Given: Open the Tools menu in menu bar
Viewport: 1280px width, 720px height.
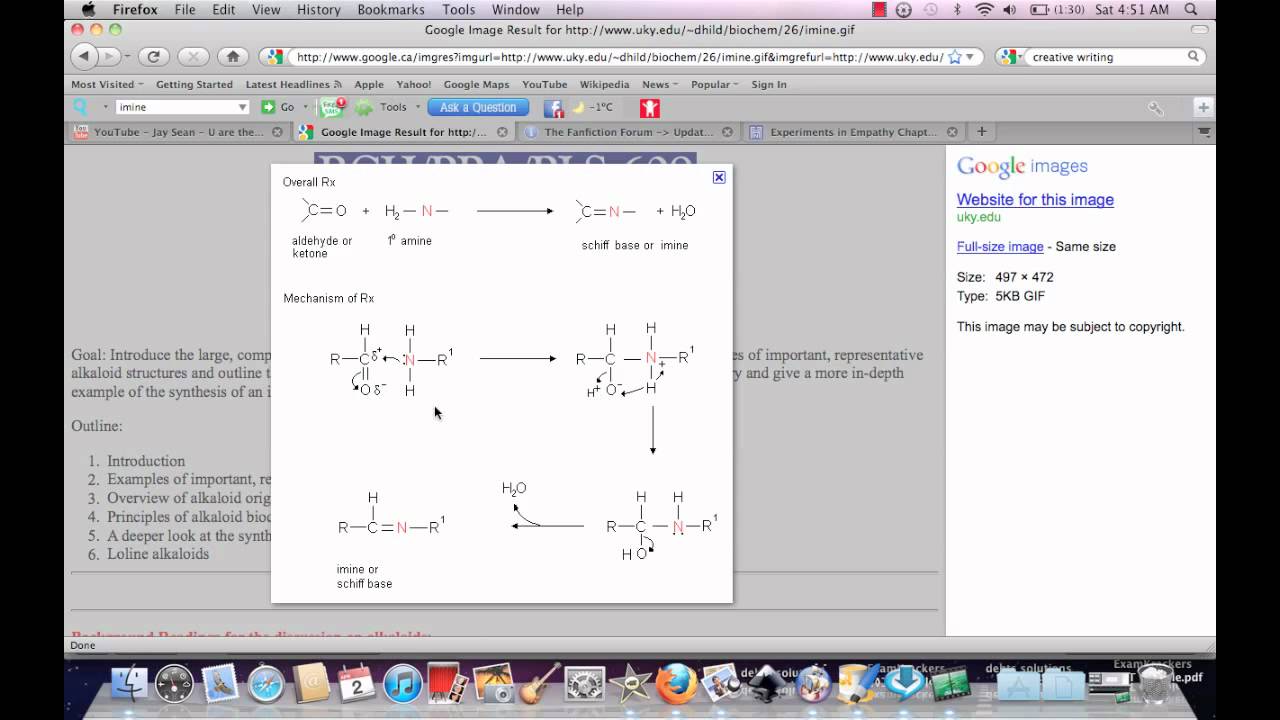Looking at the screenshot, I should pos(459,9).
